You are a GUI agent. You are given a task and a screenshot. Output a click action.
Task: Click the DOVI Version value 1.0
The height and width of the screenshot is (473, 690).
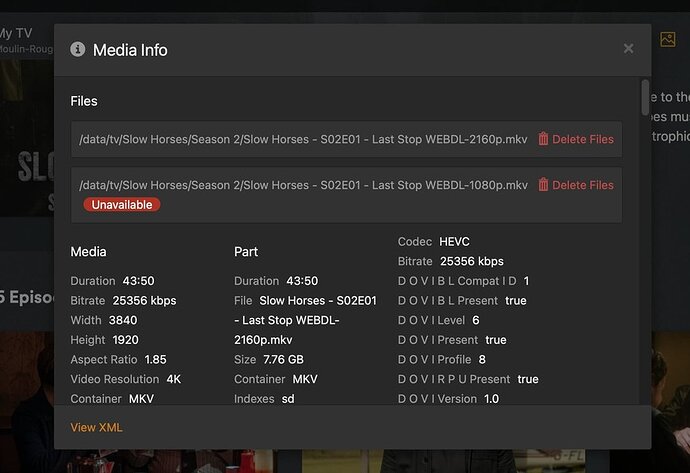coord(492,399)
